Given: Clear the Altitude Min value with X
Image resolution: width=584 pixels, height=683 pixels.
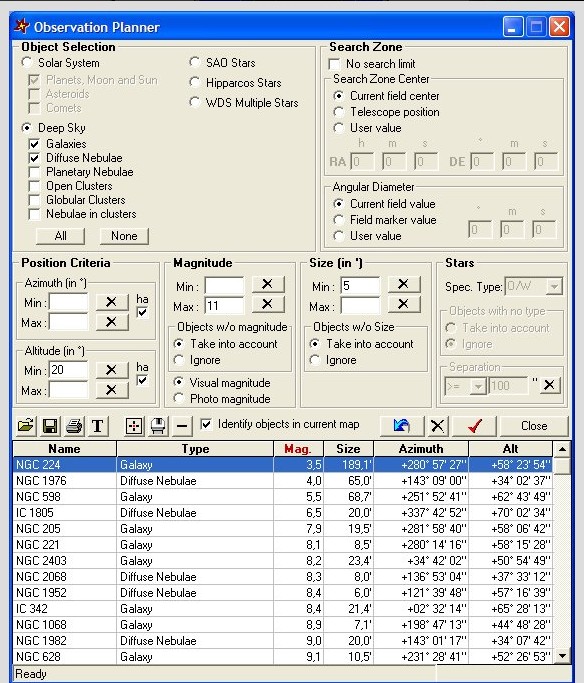Looking at the screenshot, I should pyautogui.click(x=112, y=369).
